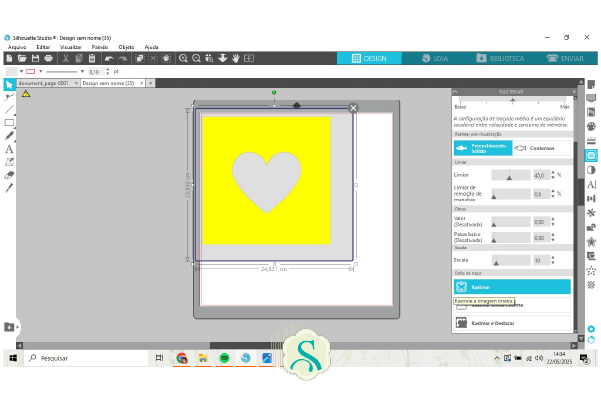Select the Freehand pencil tool
The image size is (601, 400).
click(x=9, y=136)
